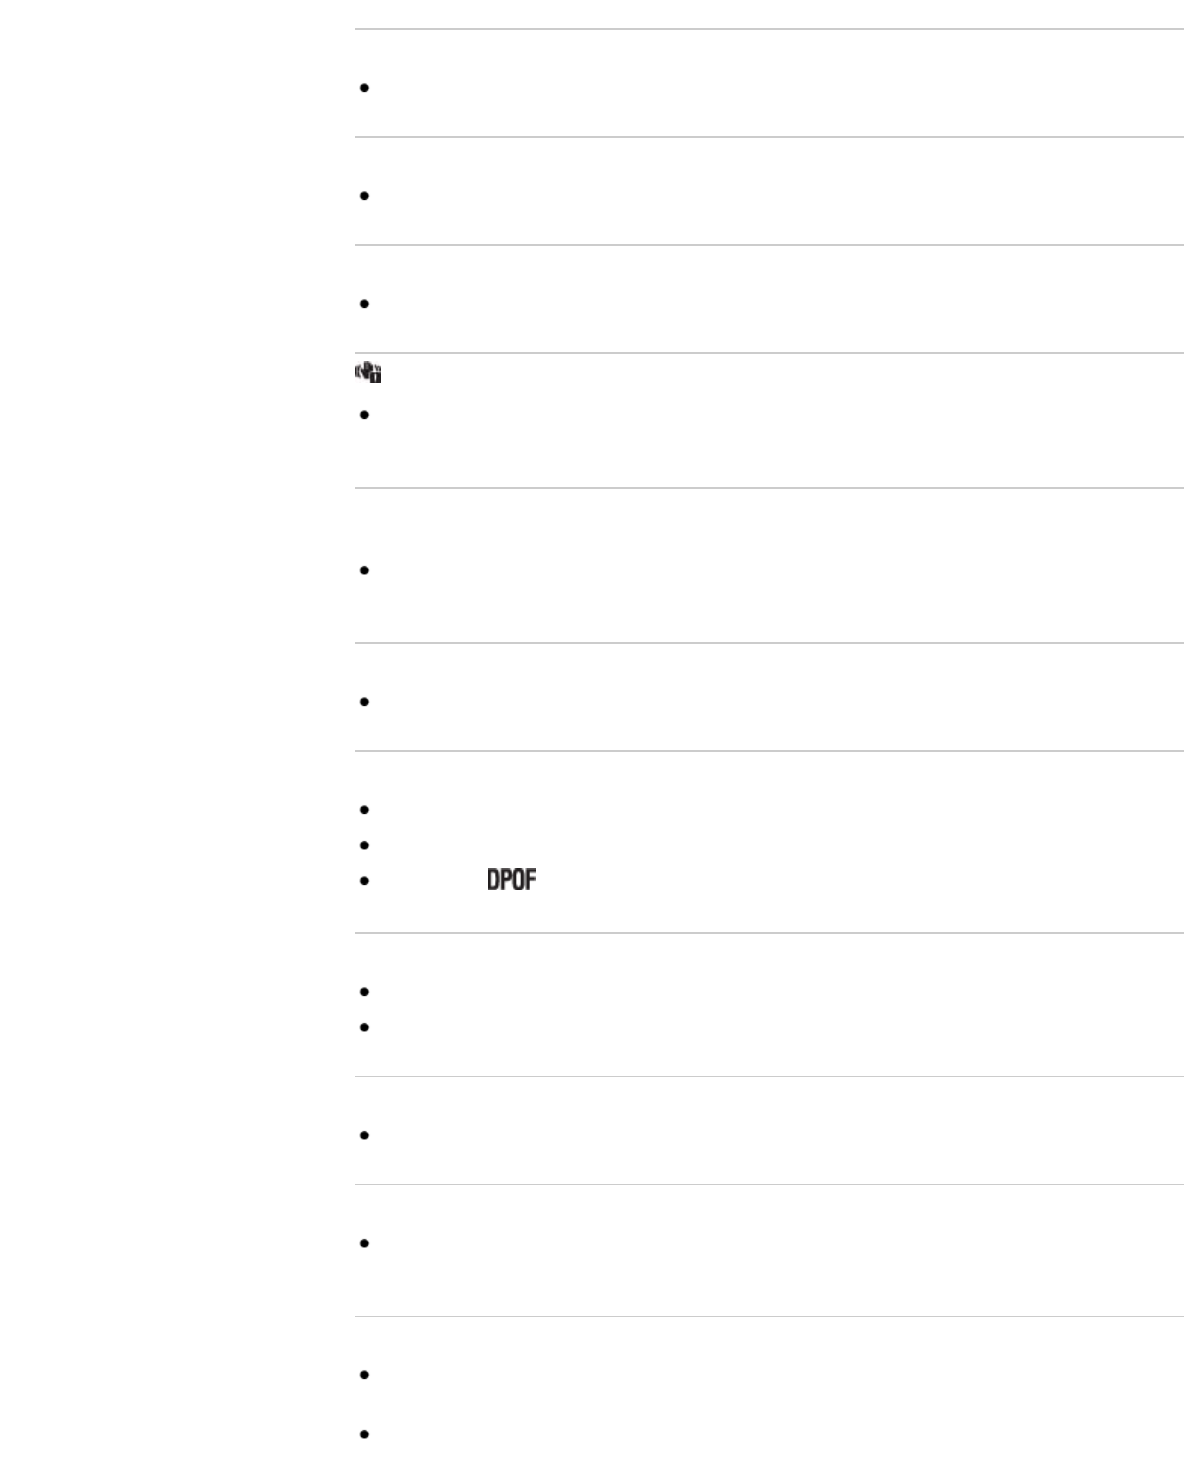
Task: Click the topmost horizontal divider line
Action: [x=769, y=29]
